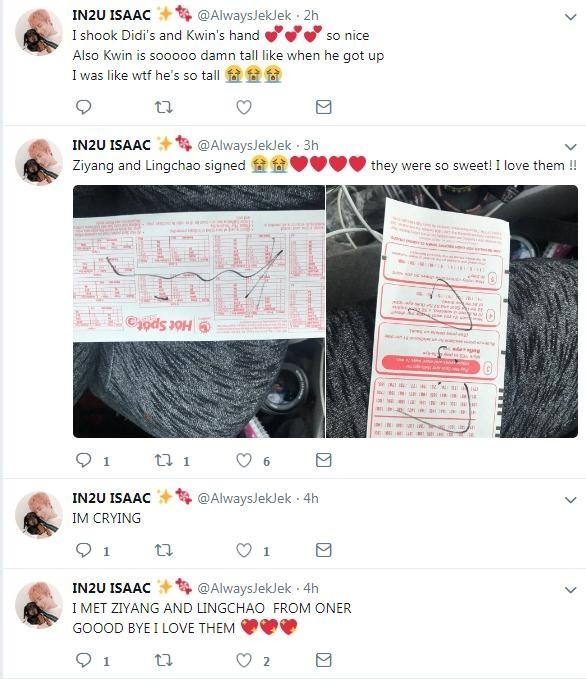The height and width of the screenshot is (679, 586).
Task: Reply to the 'IM CRYING' tweet
Action: point(83,550)
